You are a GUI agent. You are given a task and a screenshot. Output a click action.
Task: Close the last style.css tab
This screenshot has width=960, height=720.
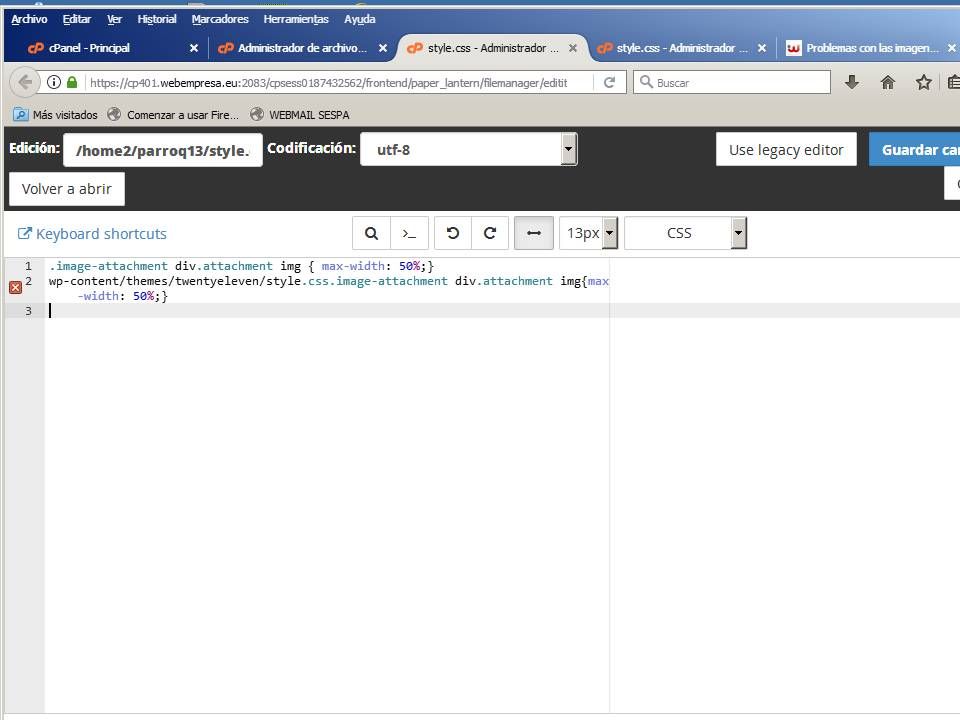762,48
